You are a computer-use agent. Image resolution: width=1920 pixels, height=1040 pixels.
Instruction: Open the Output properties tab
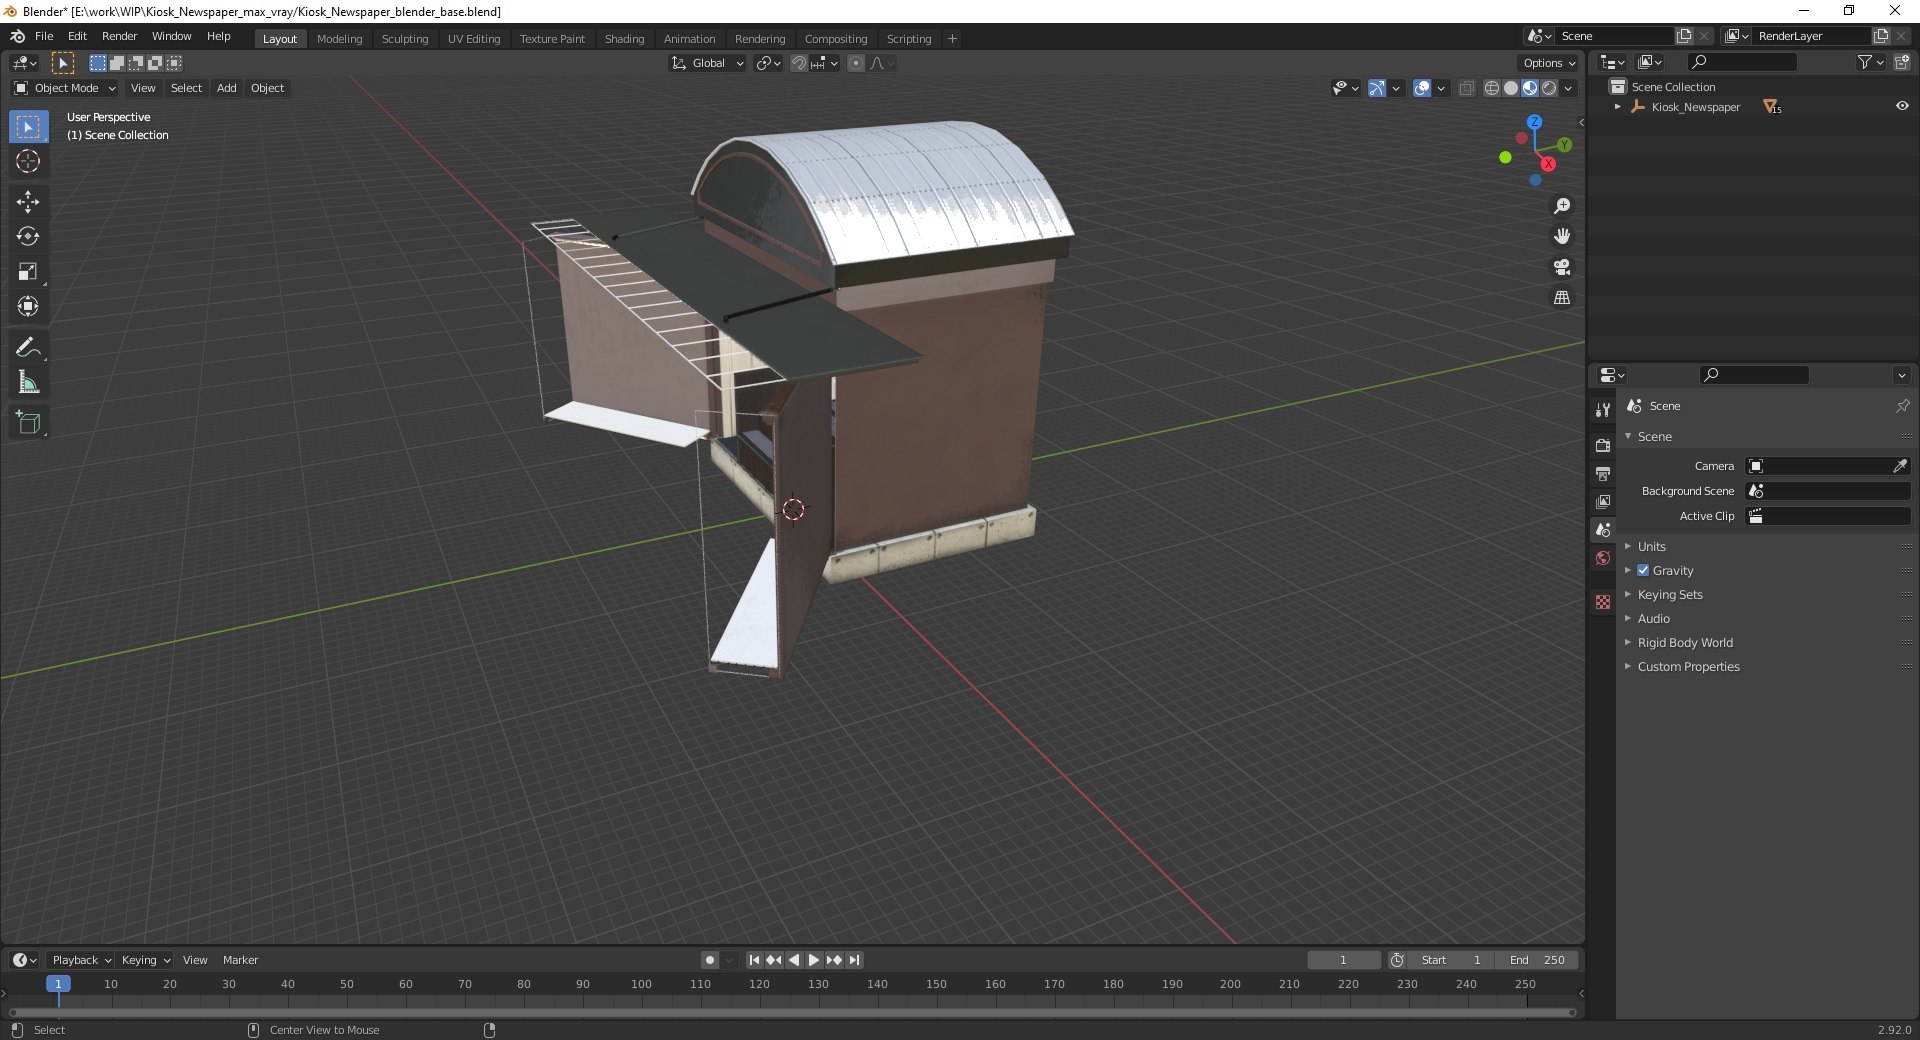point(1603,473)
